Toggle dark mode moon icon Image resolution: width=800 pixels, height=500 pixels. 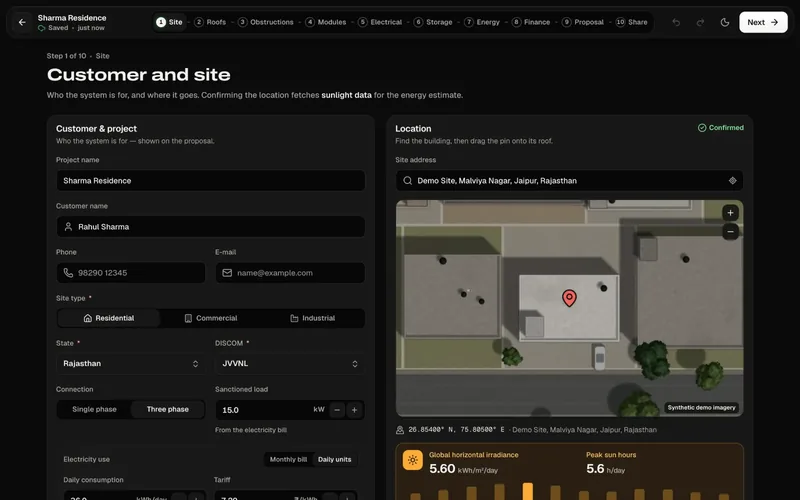724,22
